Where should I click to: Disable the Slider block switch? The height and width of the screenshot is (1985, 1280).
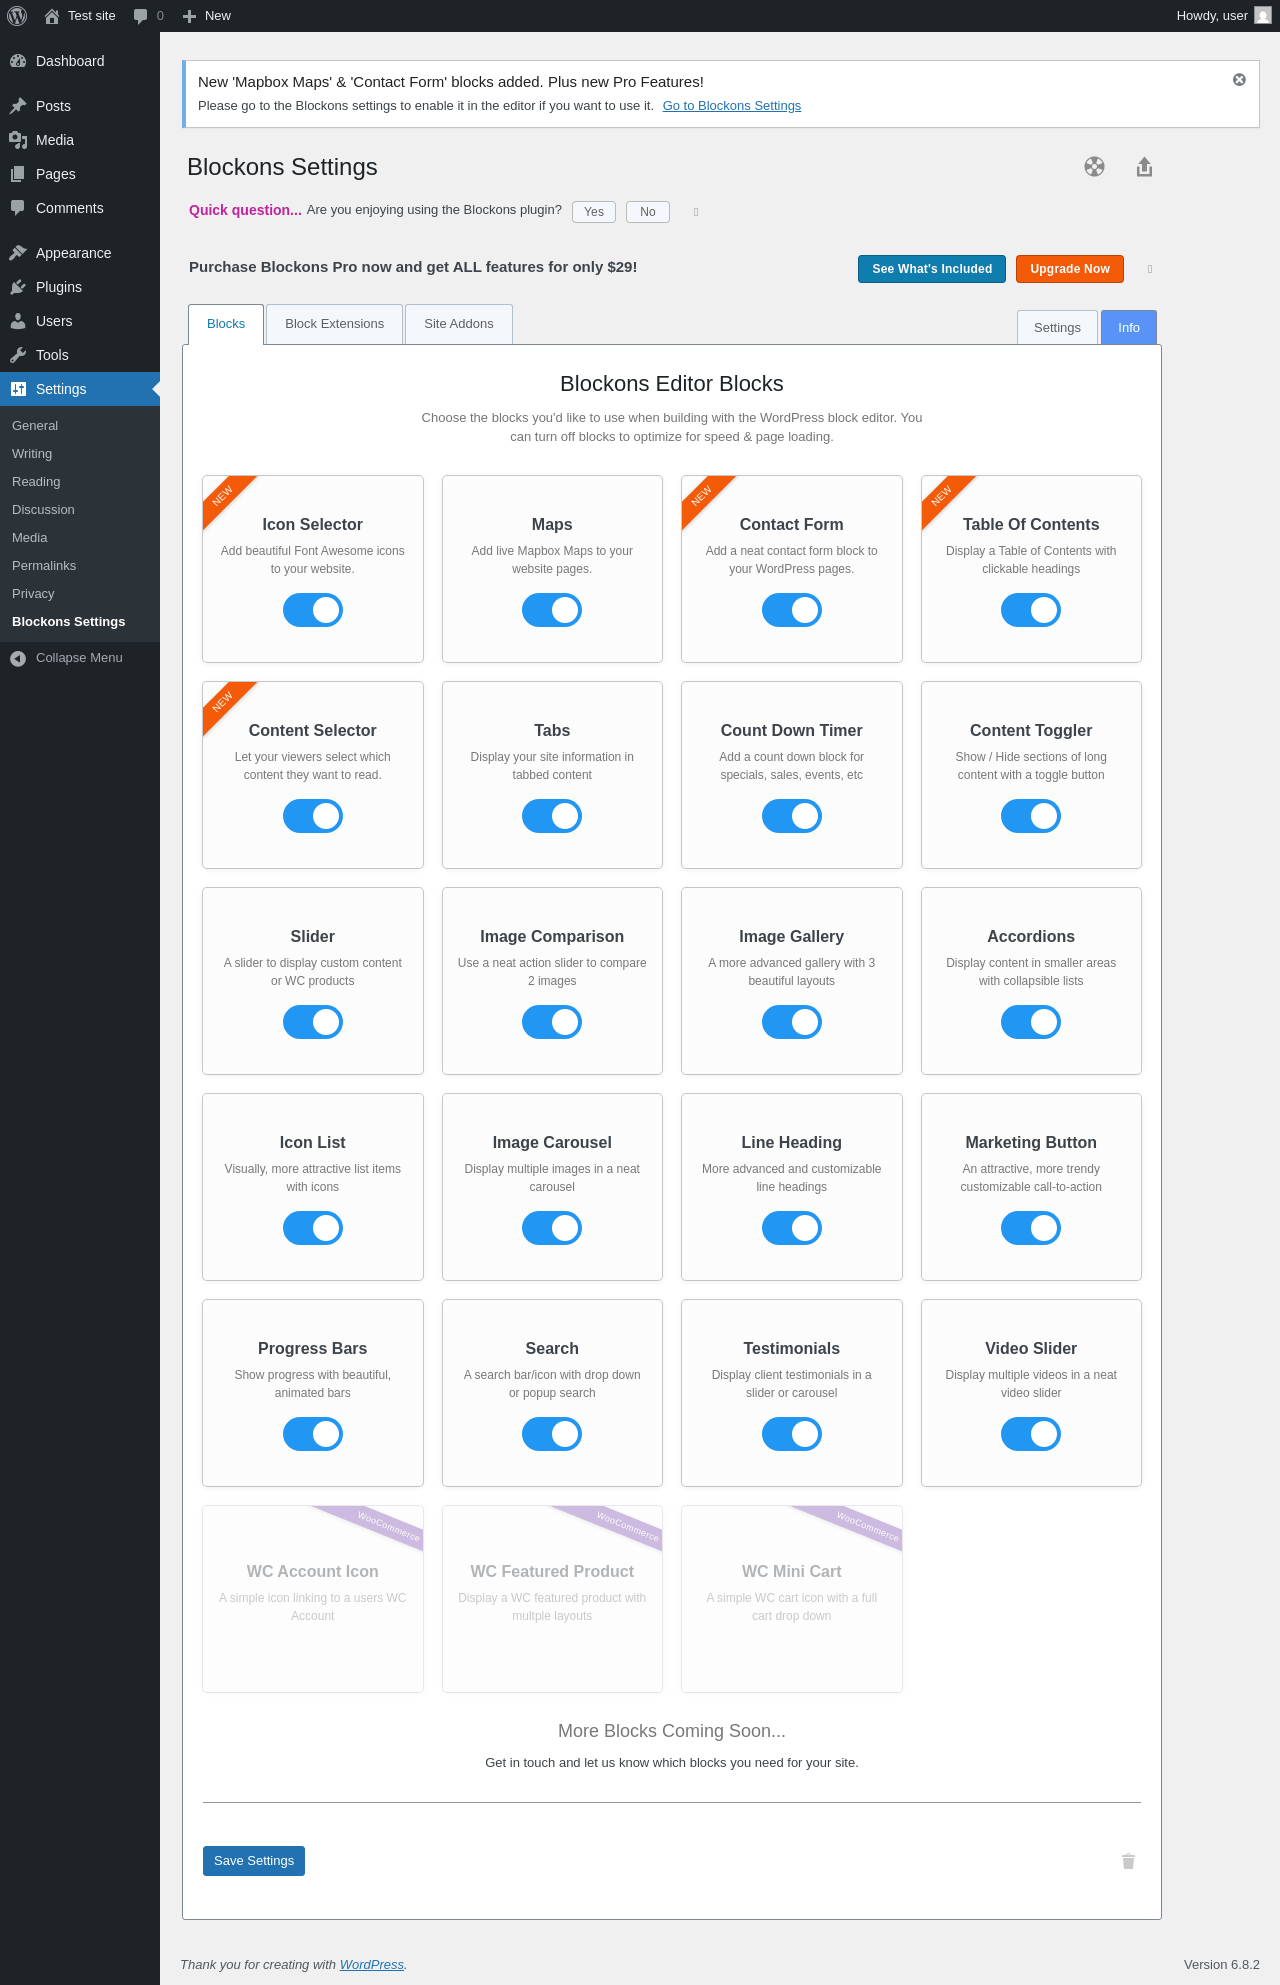tap(313, 1022)
